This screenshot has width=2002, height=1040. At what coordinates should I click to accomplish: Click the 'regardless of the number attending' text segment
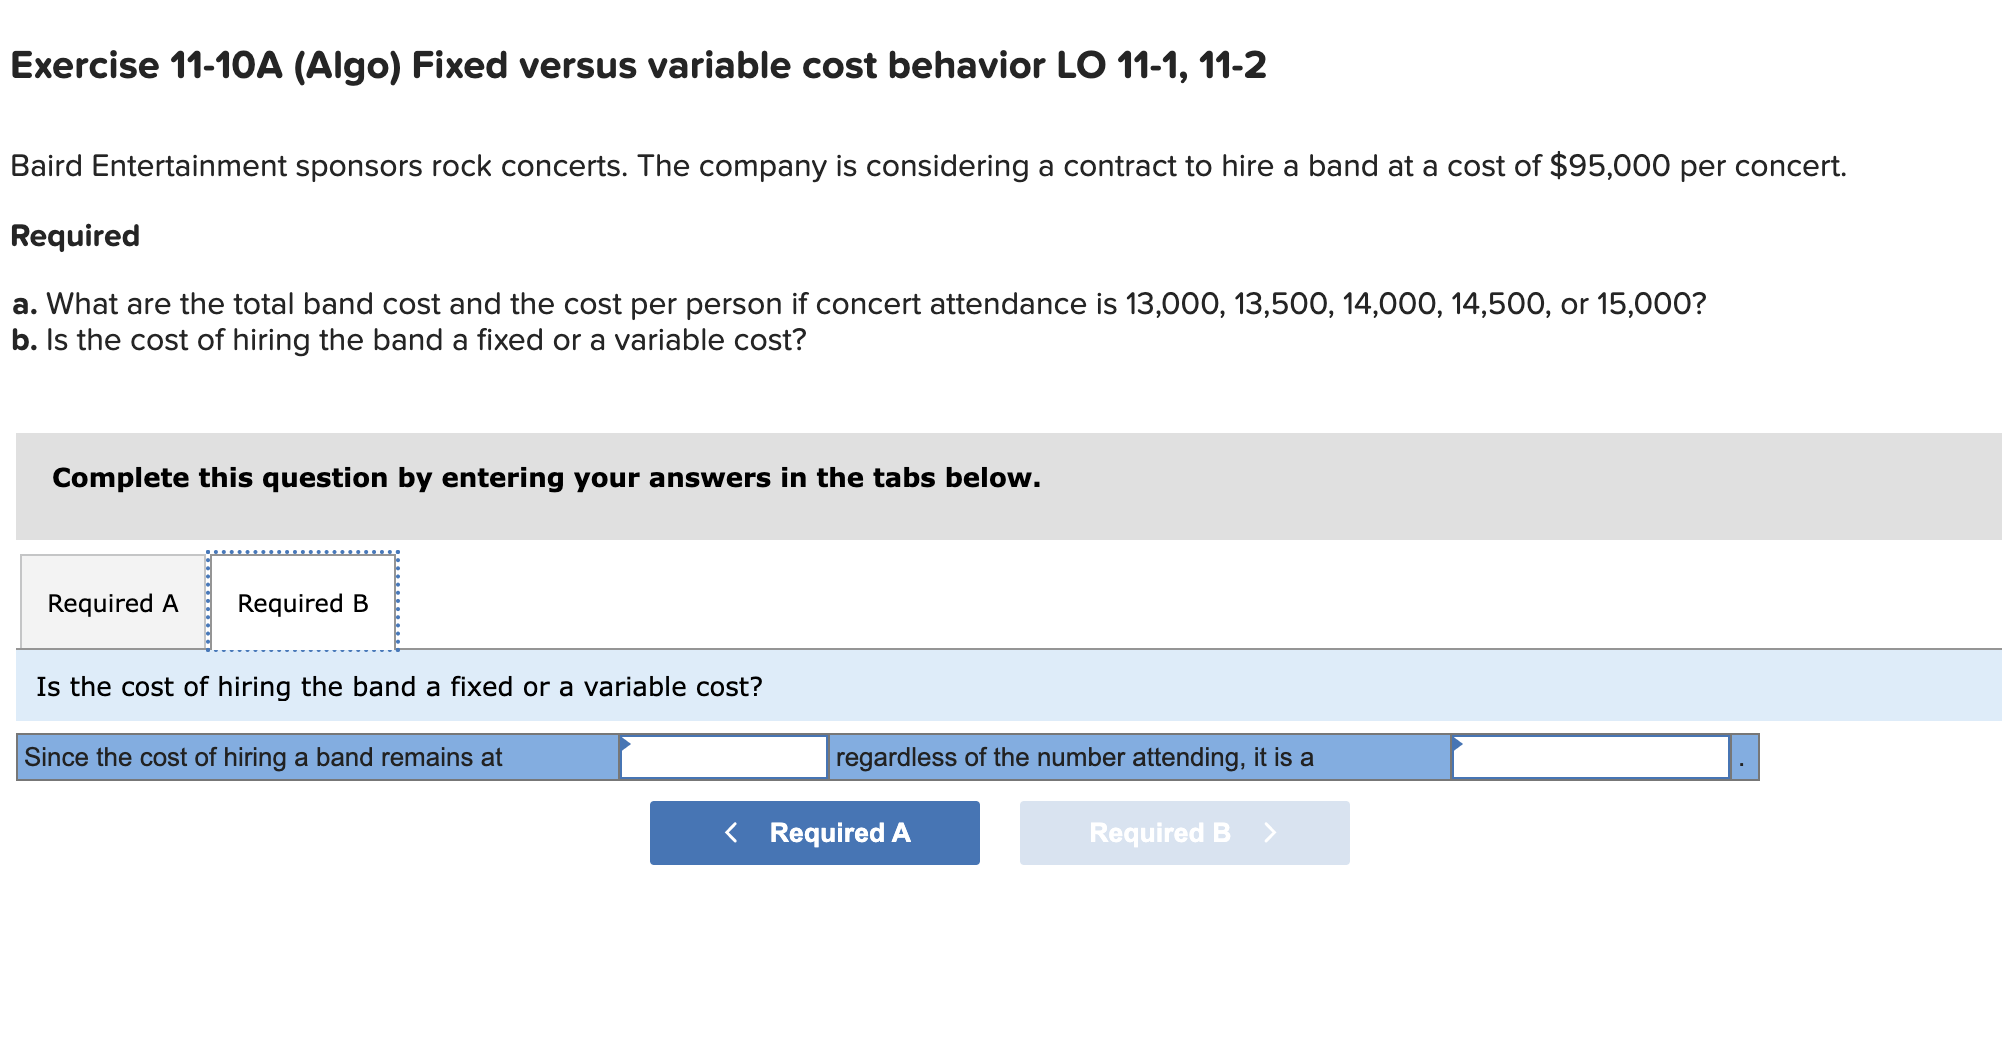1073,758
